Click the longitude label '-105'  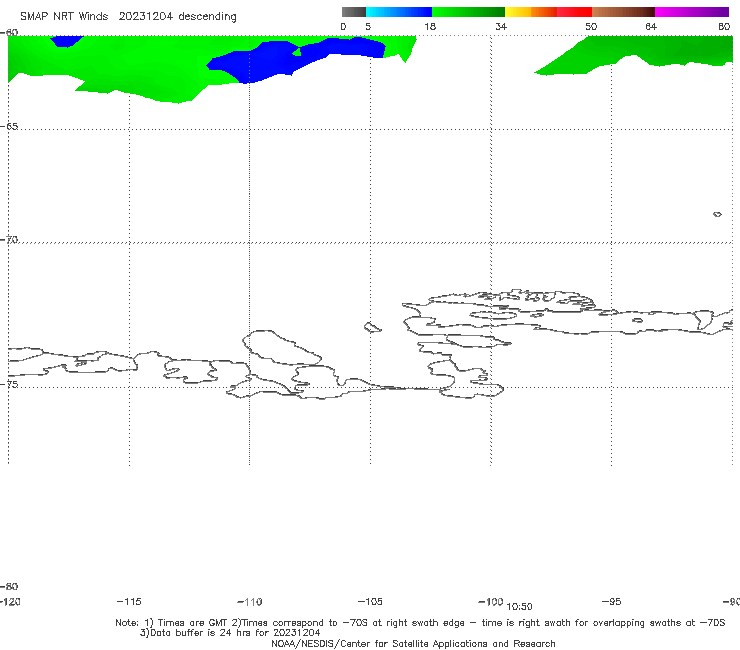click(370, 601)
